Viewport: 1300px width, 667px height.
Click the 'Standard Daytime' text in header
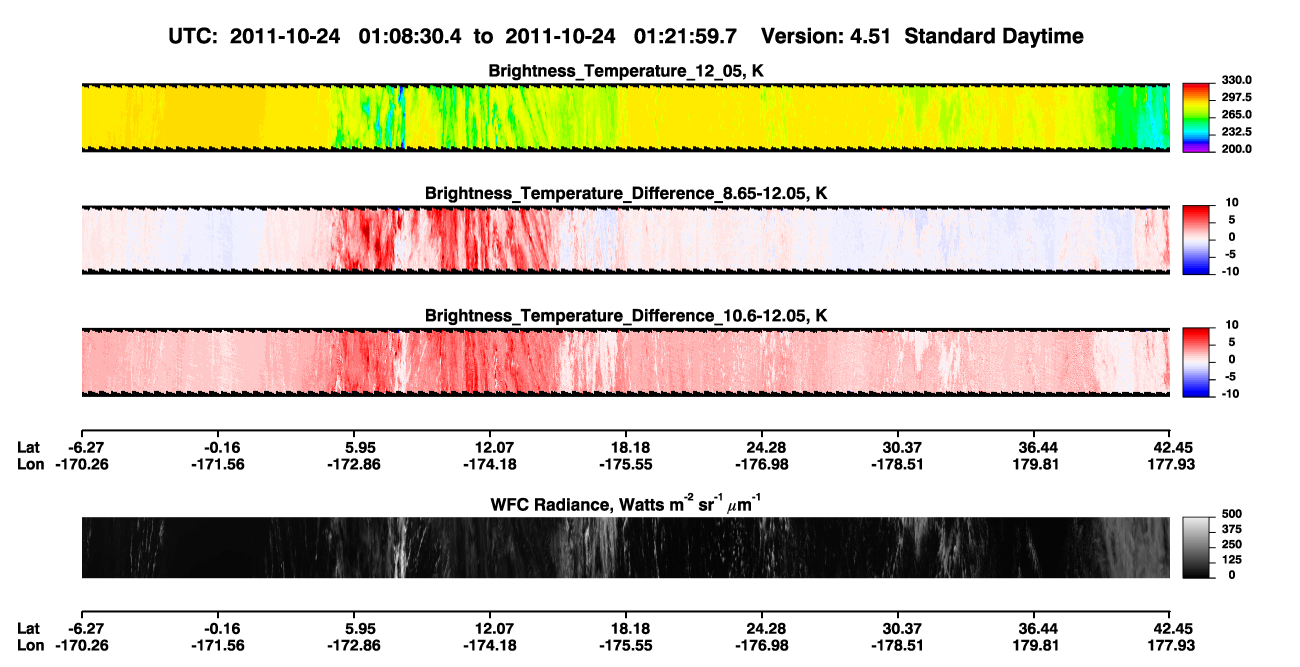(x=994, y=36)
